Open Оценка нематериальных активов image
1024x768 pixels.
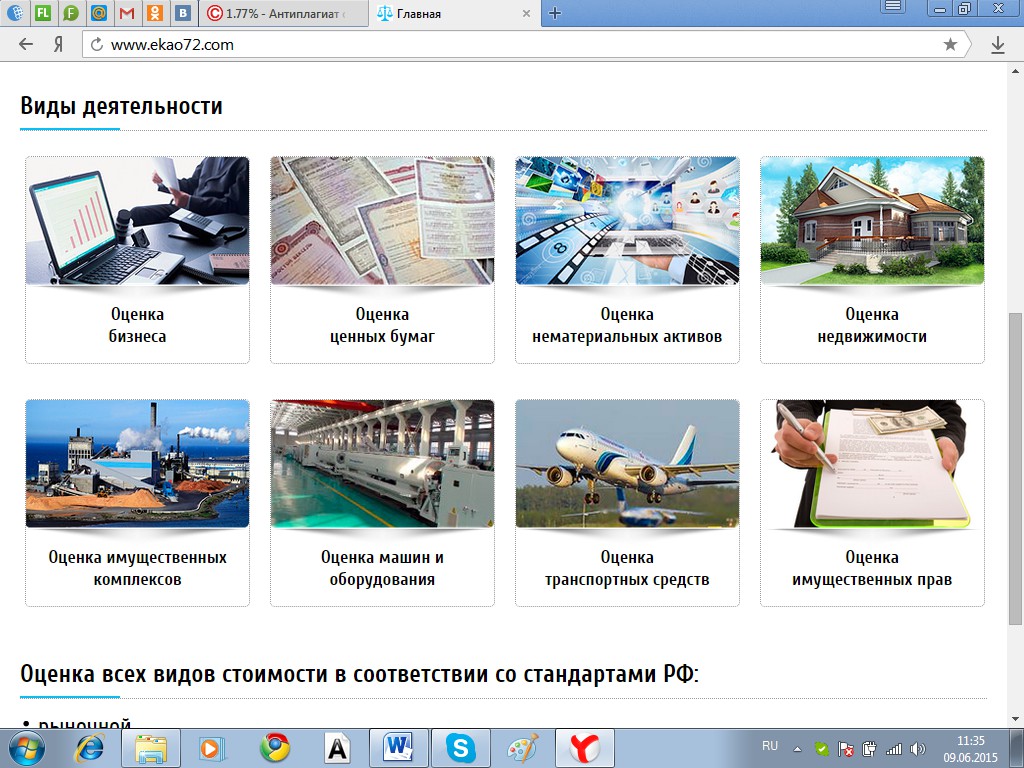coord(627,221)
